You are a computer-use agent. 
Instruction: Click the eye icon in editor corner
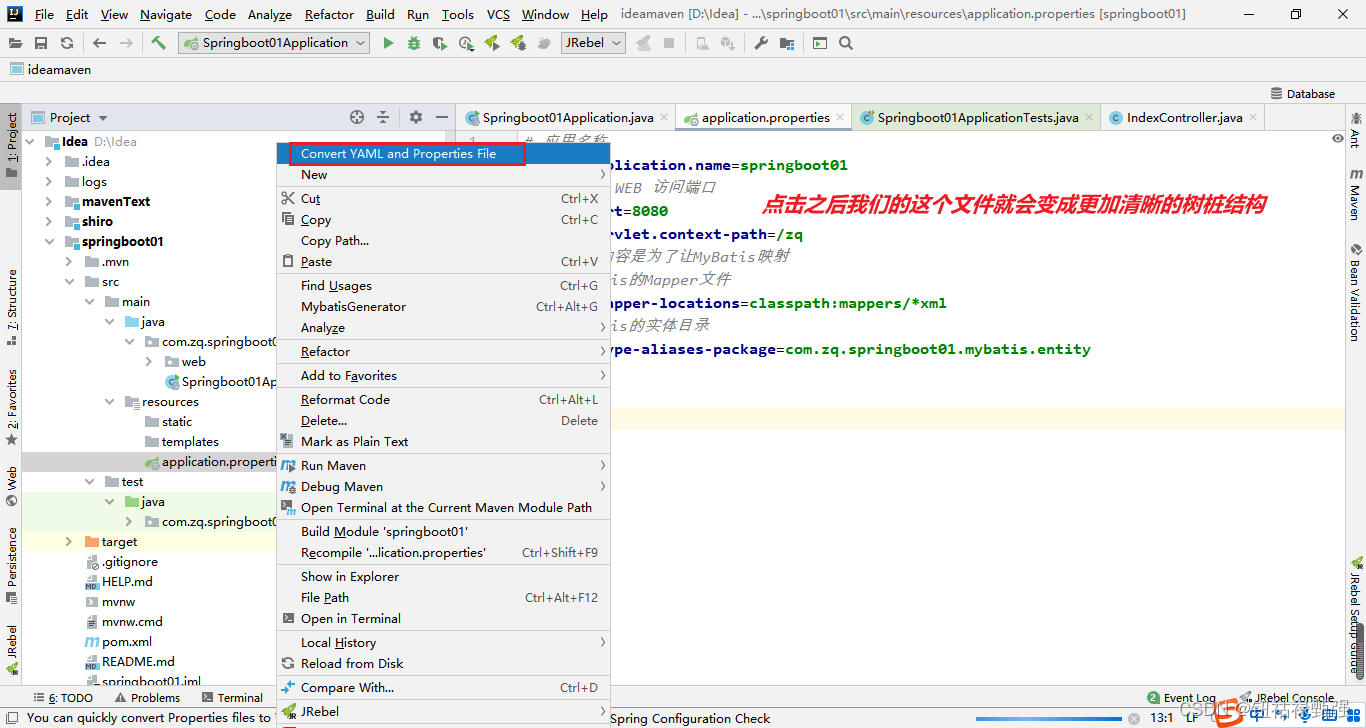pyautogui.click(x=1338, y=139)
